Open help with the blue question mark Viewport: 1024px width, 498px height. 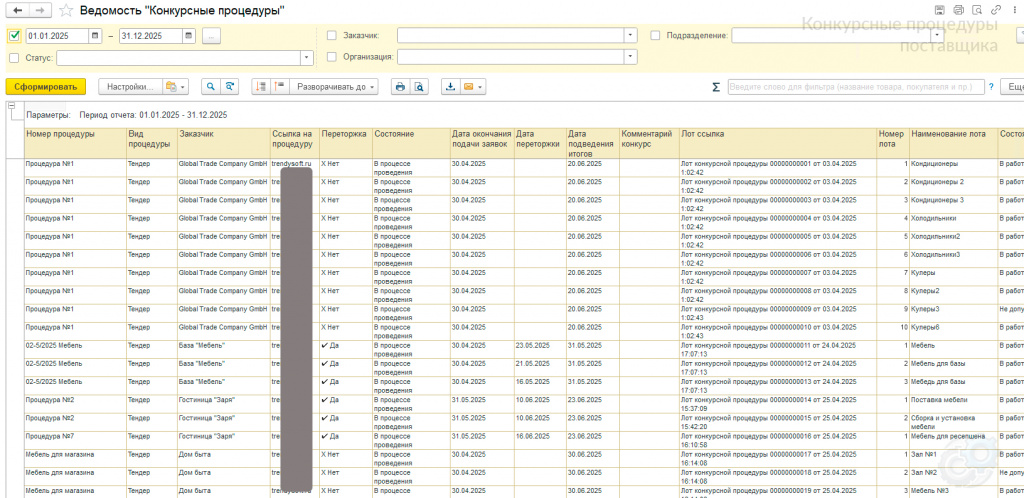(991, 87)
